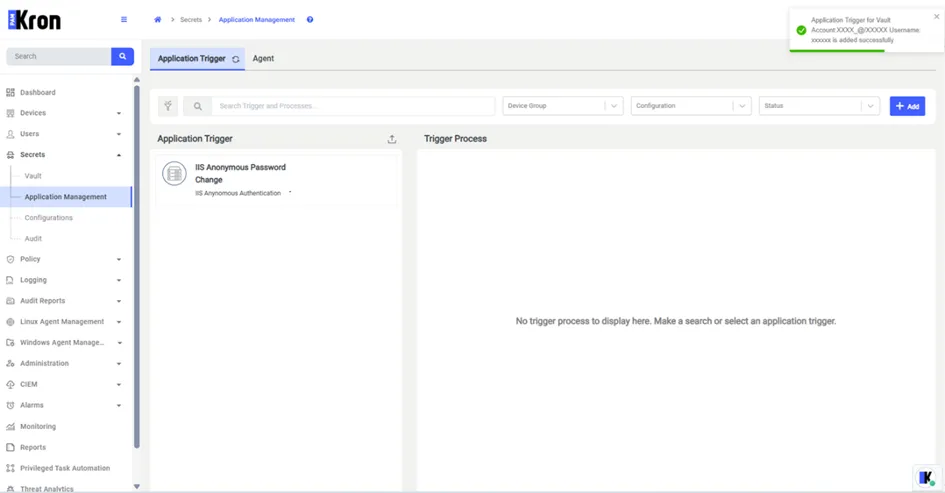This screenshot has height=493, width=945.
Task: Click the filter icon beside trigger search
Action: coord(168,106)
